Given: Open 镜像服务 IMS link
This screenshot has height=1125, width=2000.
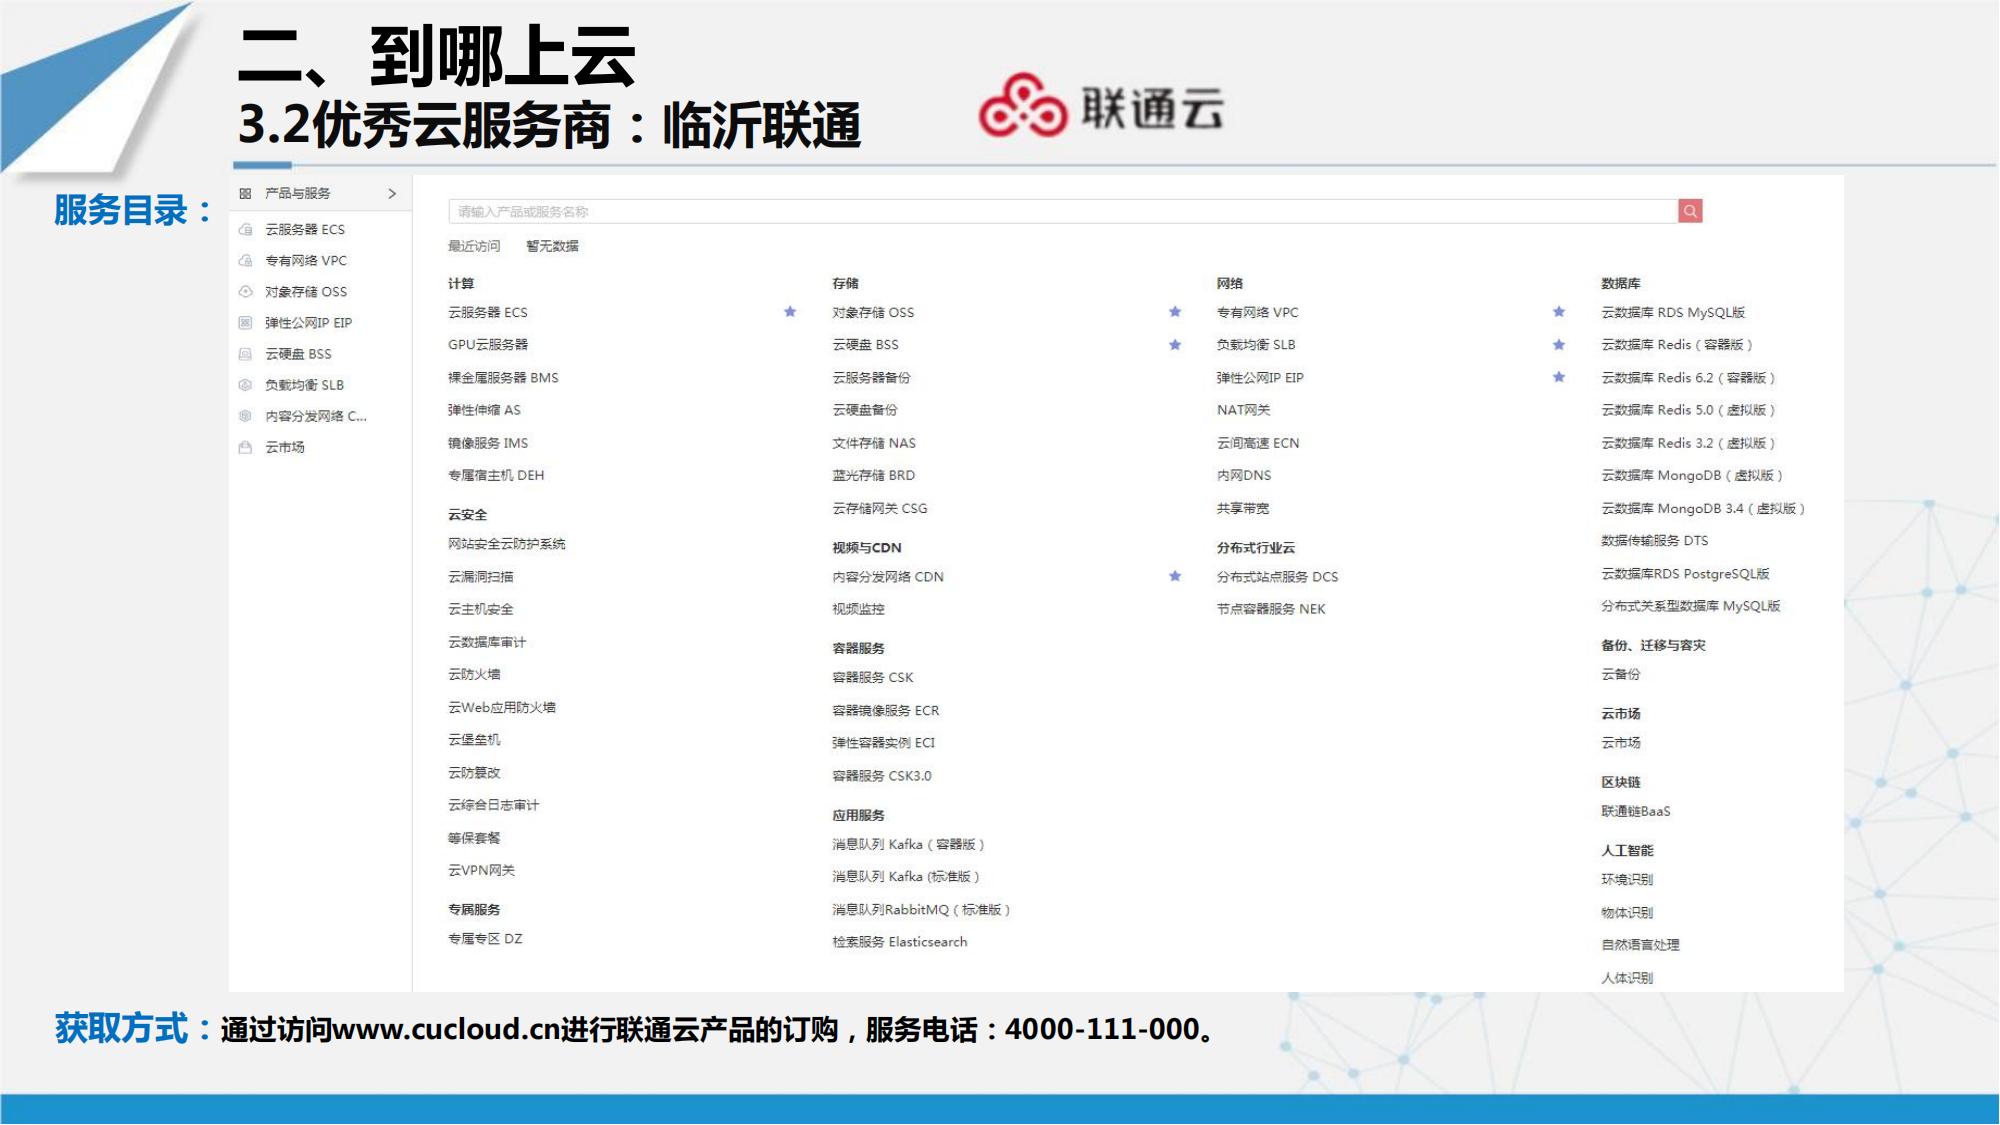Looking at the screenshot, I should (488, 443).
